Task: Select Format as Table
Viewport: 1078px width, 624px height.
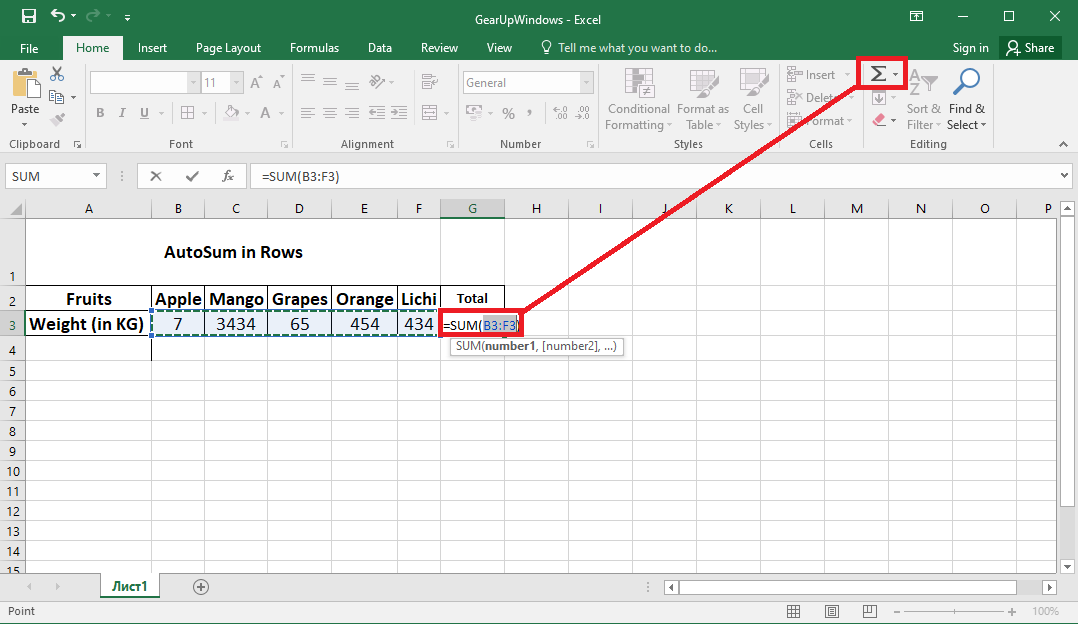Action: 702,99
